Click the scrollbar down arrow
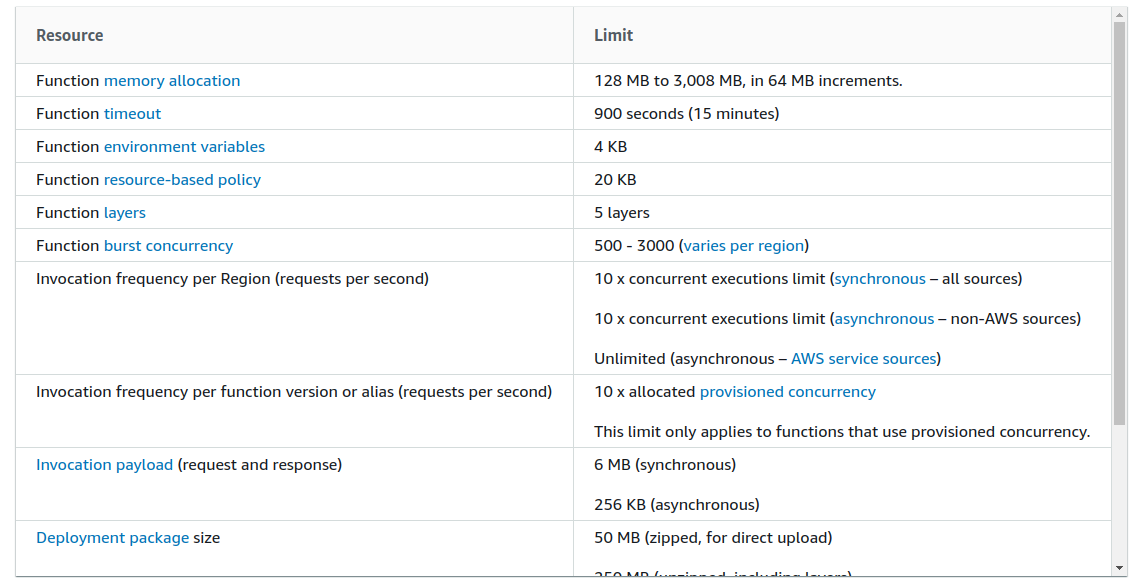The width and height of the screenshot is (1146, 586). pyautogui.click(x=1119, y=569)
